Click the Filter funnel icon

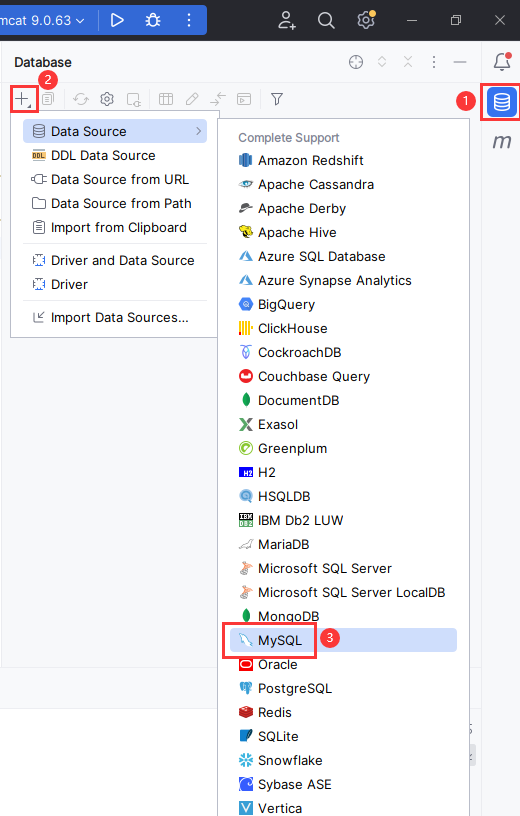tap(277, 99)
